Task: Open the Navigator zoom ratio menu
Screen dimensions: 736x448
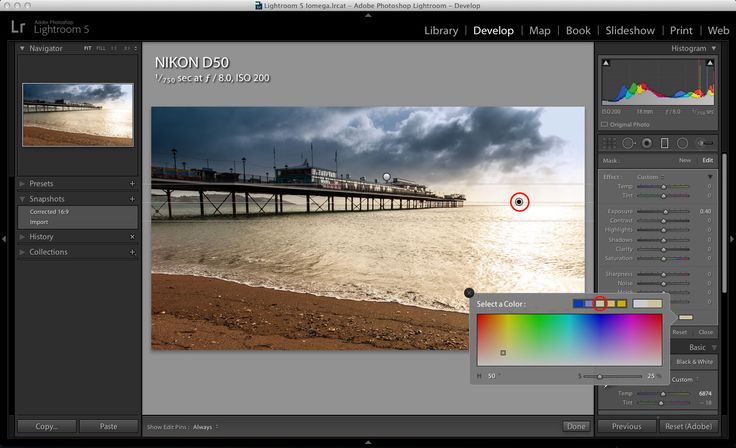Action: [136, 48]
